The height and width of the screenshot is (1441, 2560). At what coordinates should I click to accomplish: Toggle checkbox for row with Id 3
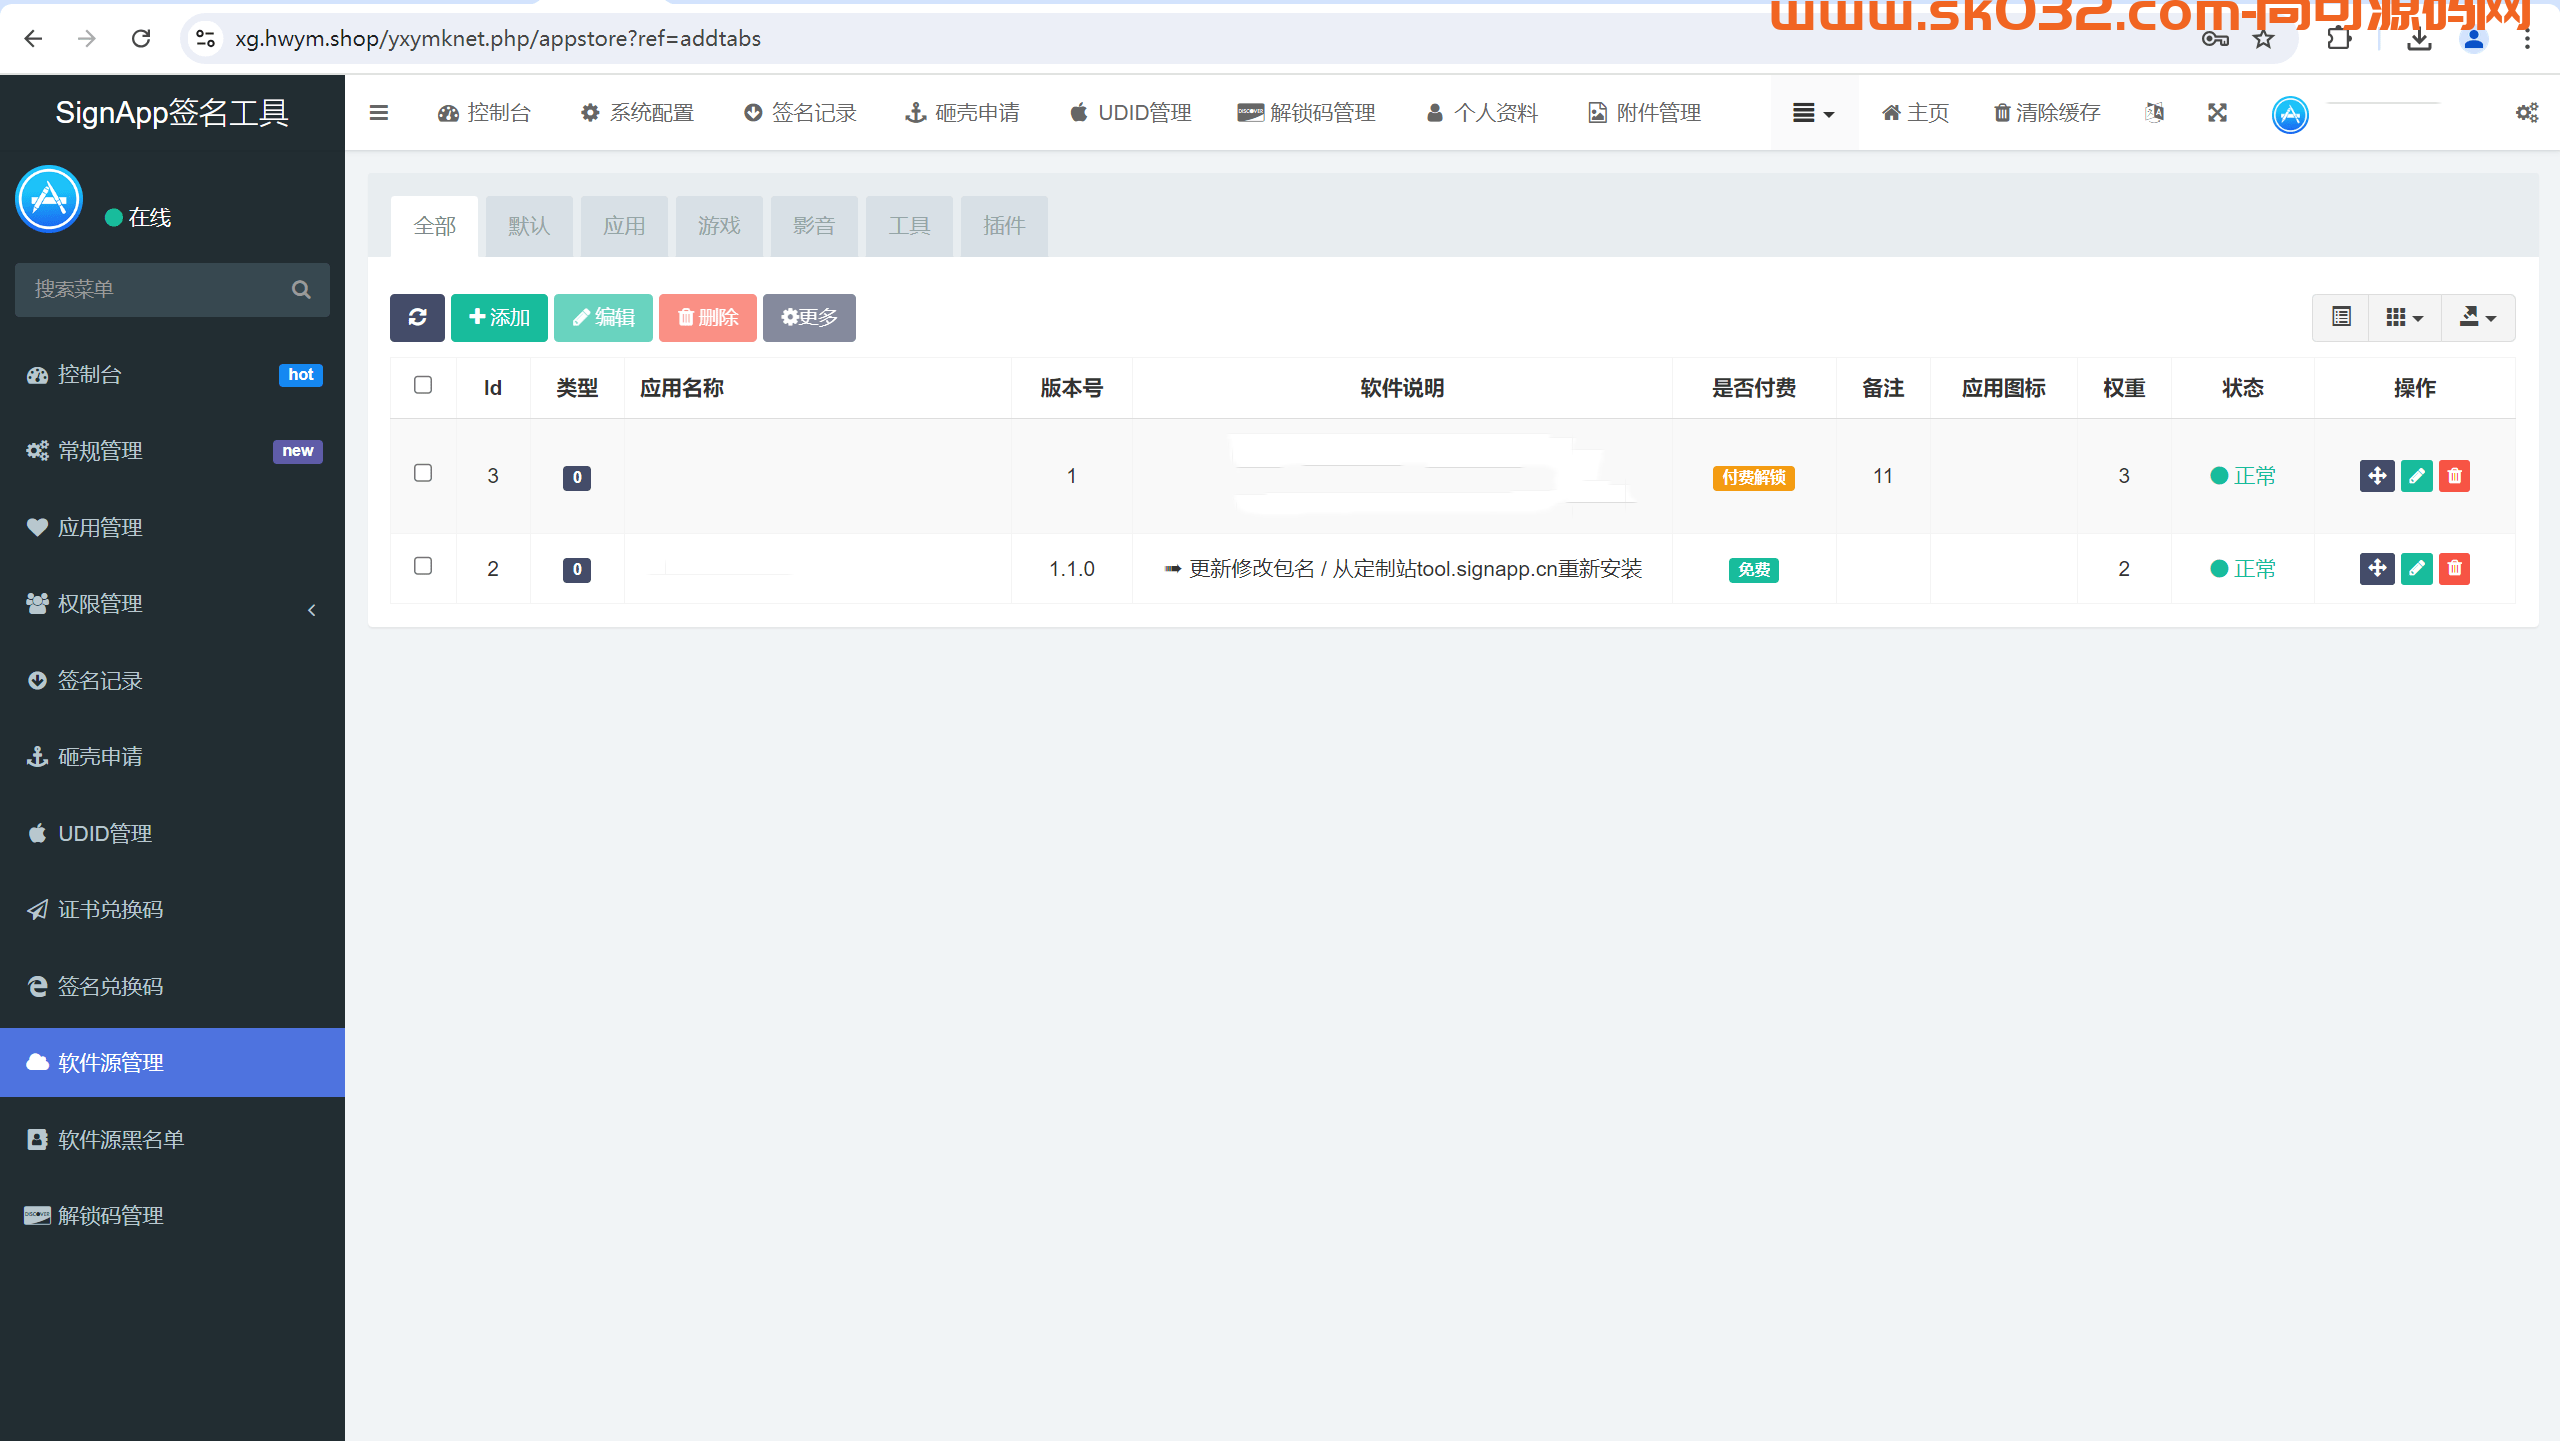point(422,474)
